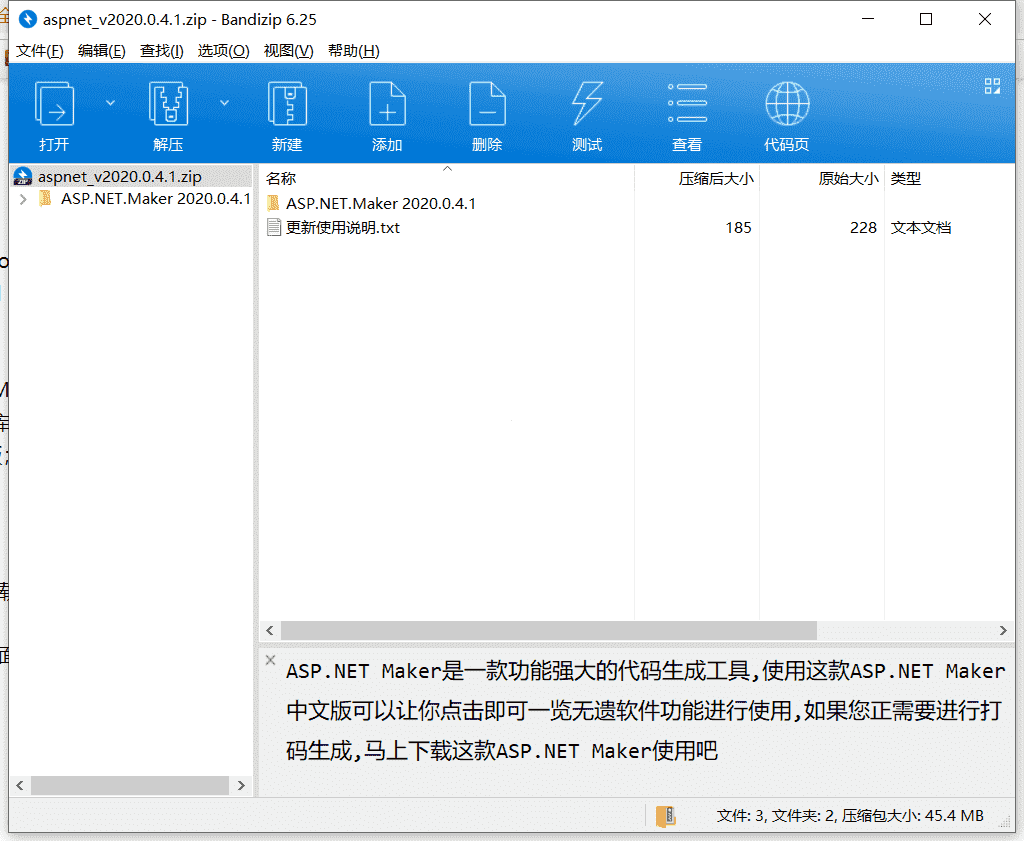The height and width of the screenshot is (841, 1024).
Task: Click the status text 文件: 3, 文件夹: 2
Action: pyautogui.click(x=776, y=816)
